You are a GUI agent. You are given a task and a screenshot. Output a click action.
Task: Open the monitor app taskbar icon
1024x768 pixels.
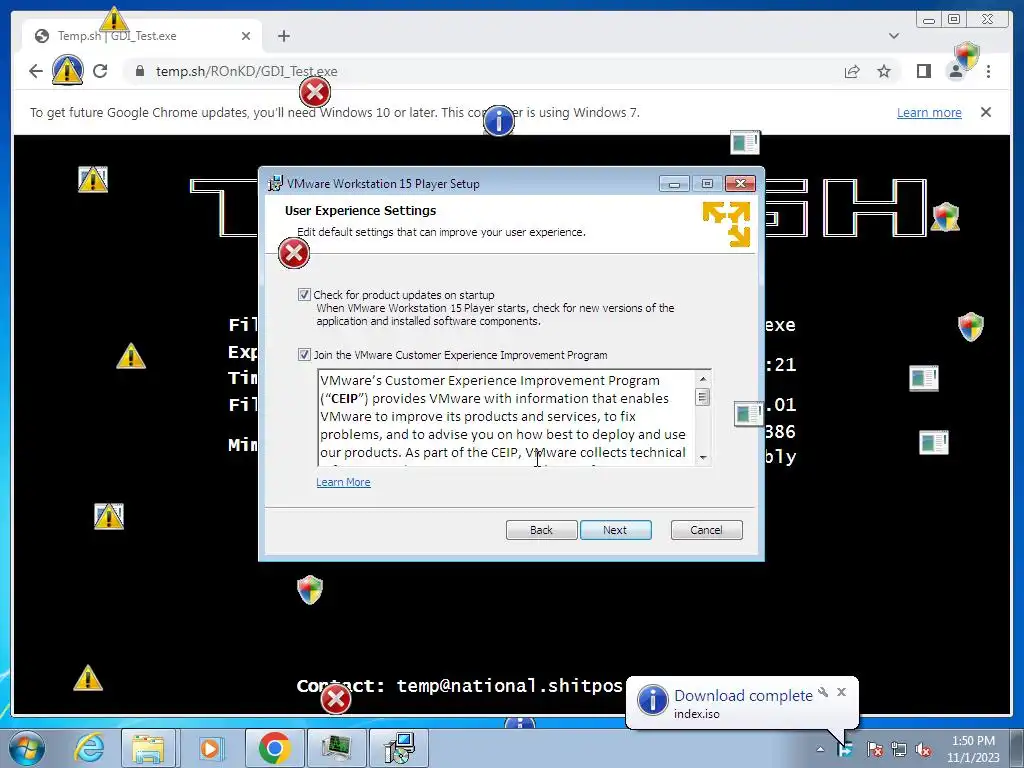[x=336, y=748]
